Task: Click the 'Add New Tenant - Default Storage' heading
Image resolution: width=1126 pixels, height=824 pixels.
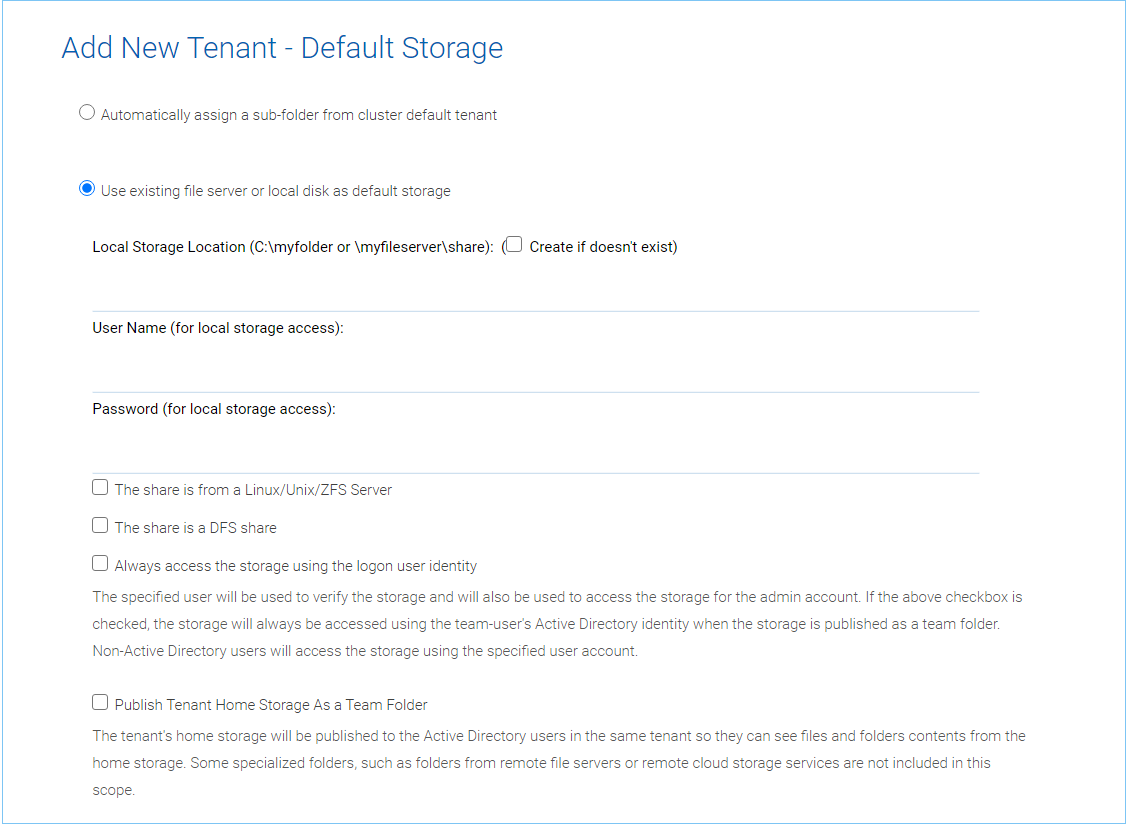Action: point(282,48)
